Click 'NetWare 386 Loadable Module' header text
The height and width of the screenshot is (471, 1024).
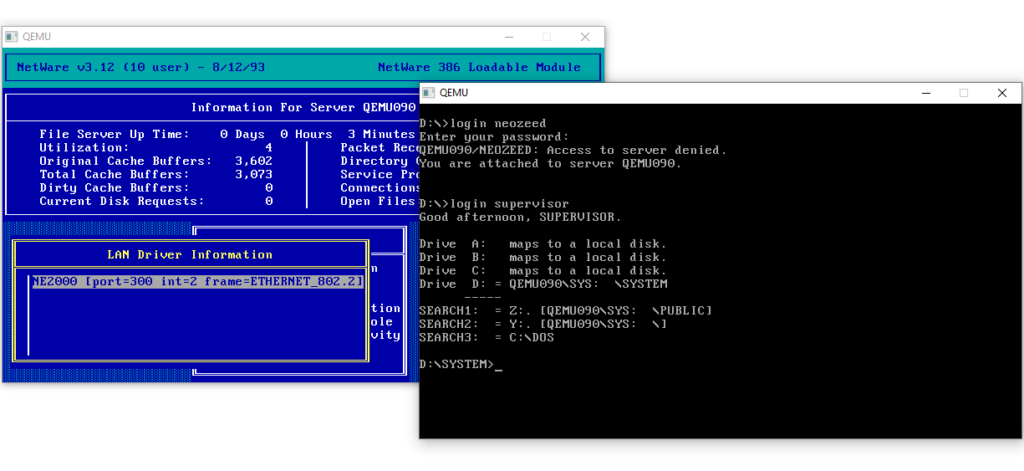click(x=479, y=67)
